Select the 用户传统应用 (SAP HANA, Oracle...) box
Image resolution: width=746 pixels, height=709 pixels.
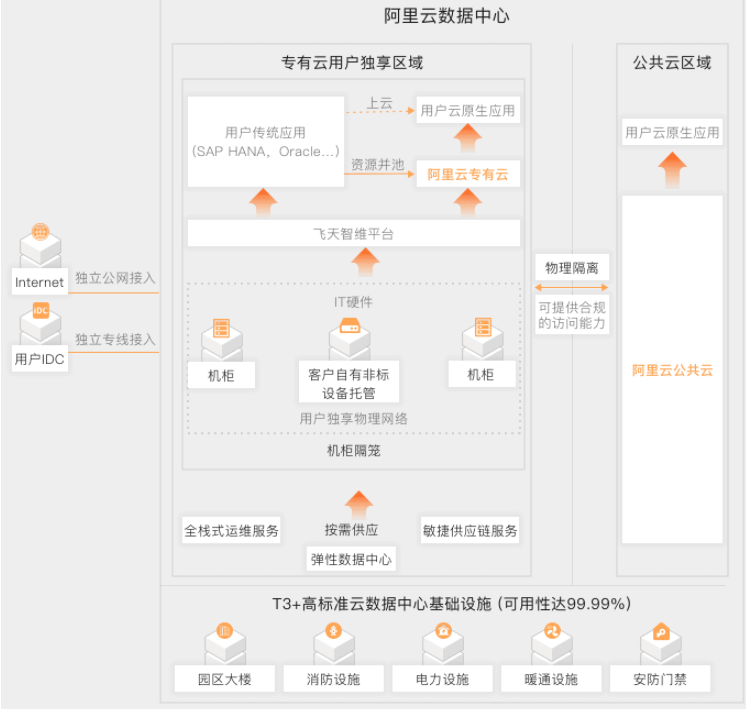265,142
